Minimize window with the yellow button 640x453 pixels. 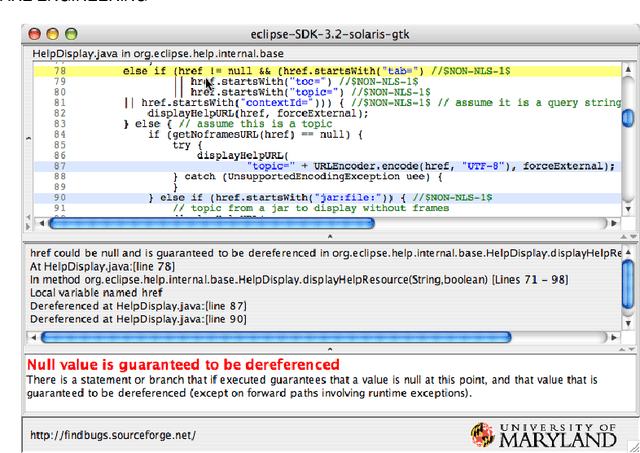coord(53,34)
